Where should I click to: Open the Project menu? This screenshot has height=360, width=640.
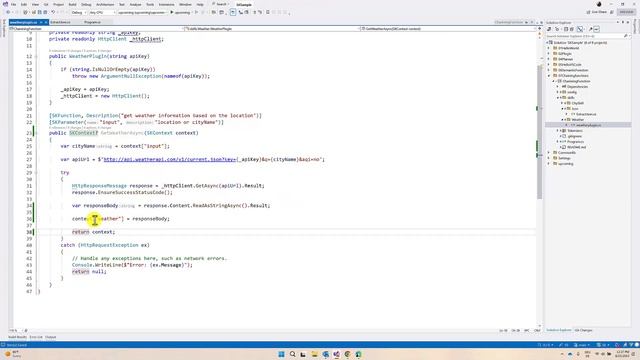[58, 4]
